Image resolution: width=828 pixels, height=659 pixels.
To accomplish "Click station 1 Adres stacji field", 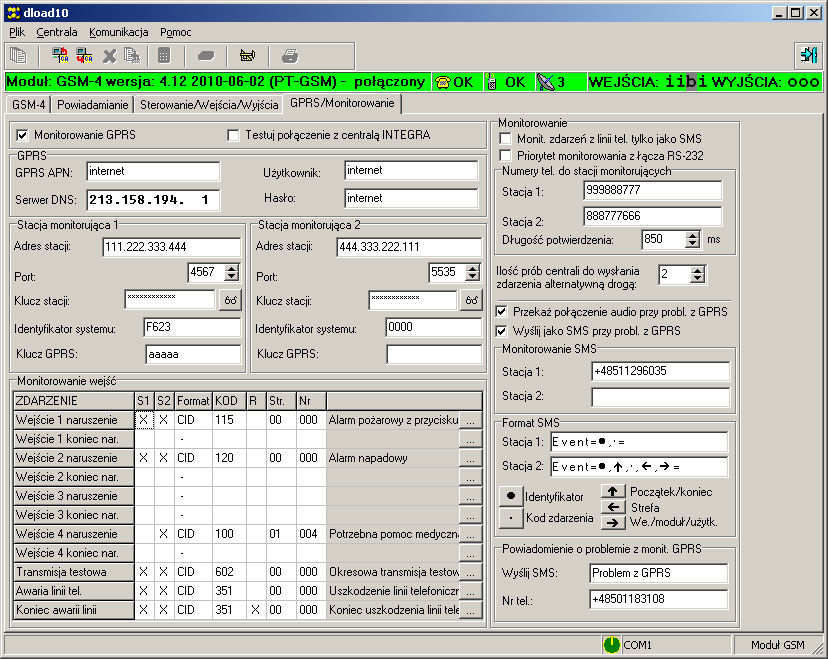I will click(x=172, y=247).
